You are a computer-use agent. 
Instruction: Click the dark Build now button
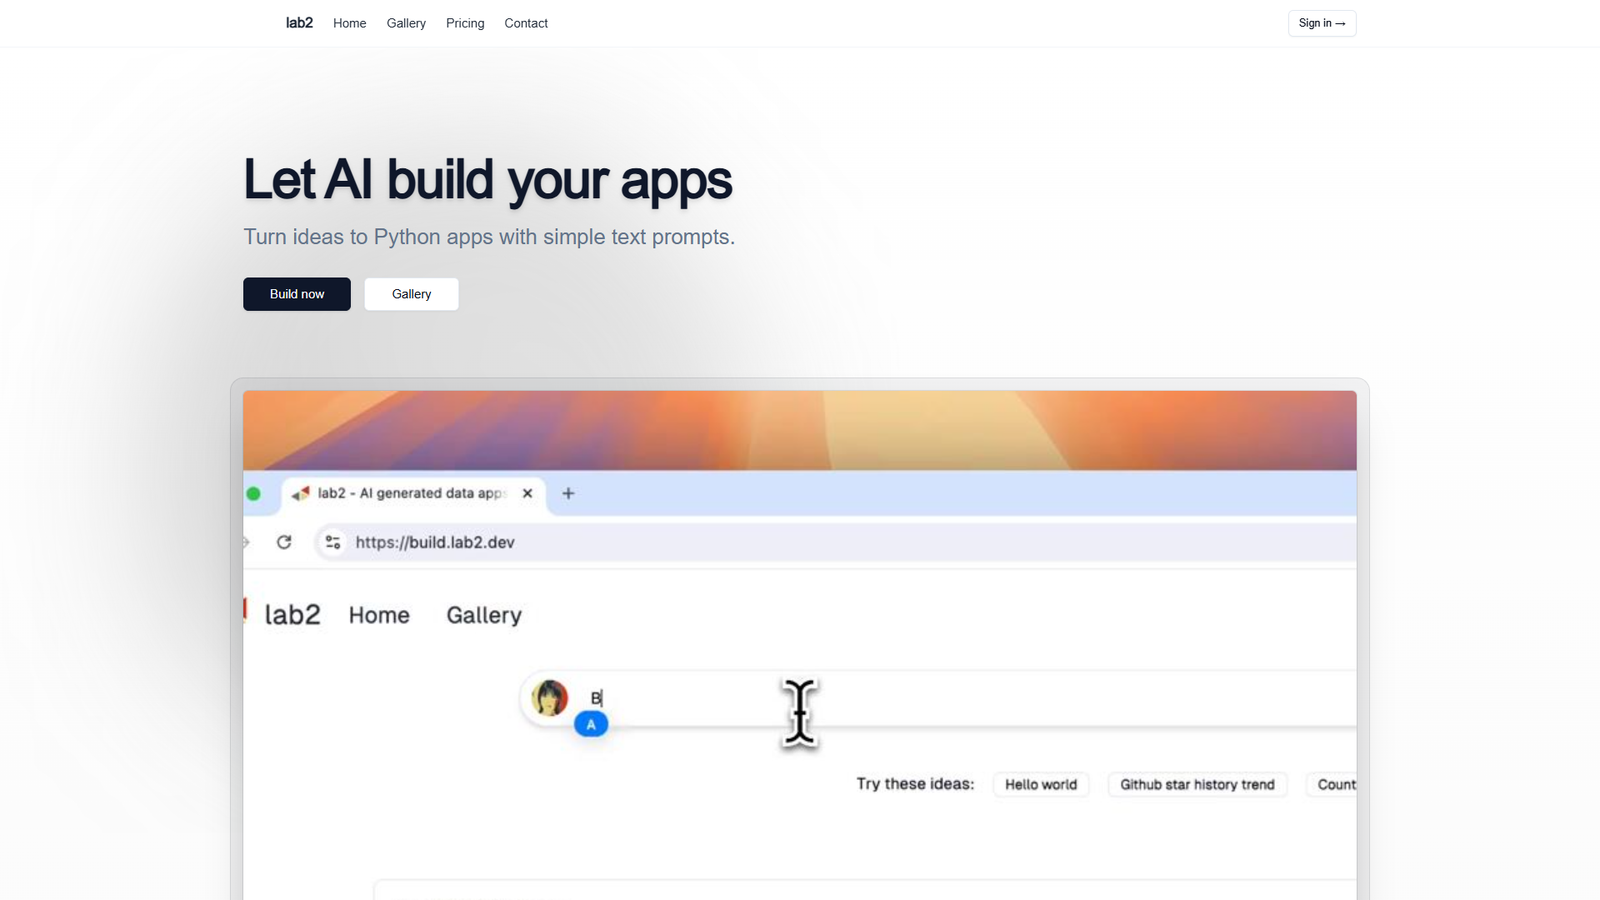click(297, 294)
